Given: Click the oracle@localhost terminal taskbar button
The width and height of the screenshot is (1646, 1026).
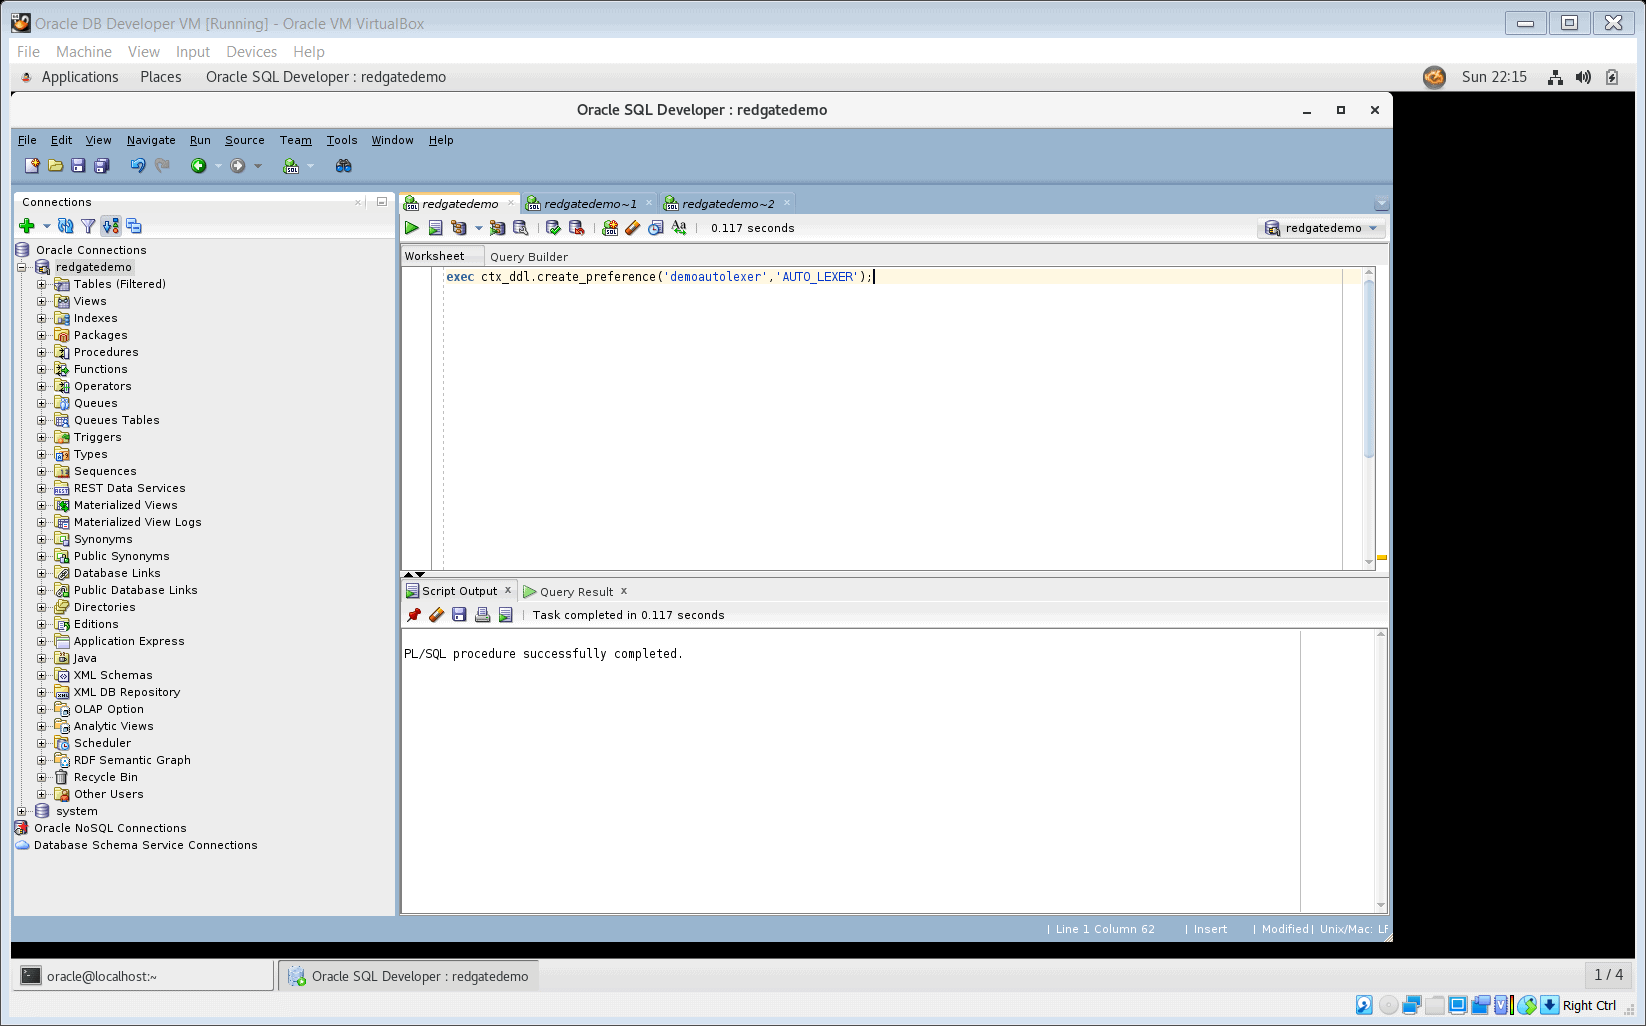Looking at the screenshot, I should tap(143, 976).
